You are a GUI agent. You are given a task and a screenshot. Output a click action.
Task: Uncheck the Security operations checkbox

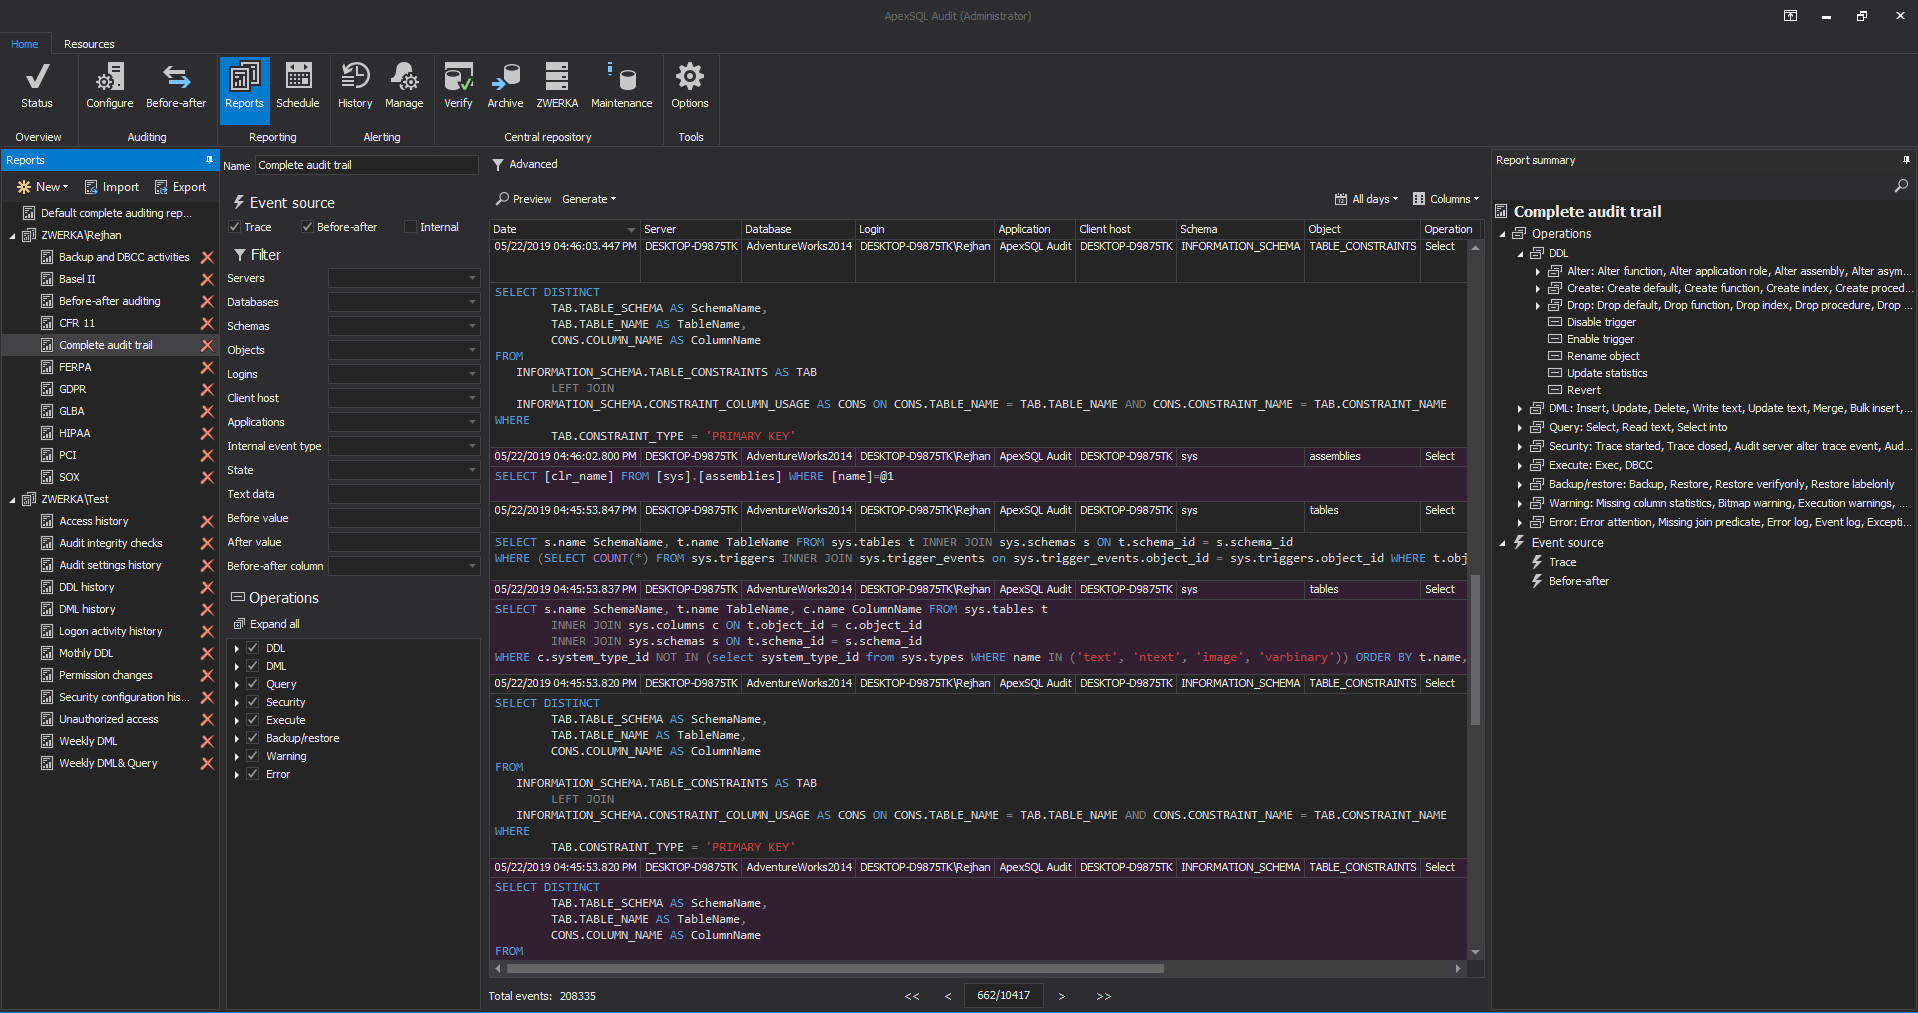click(x=253, y=702)
